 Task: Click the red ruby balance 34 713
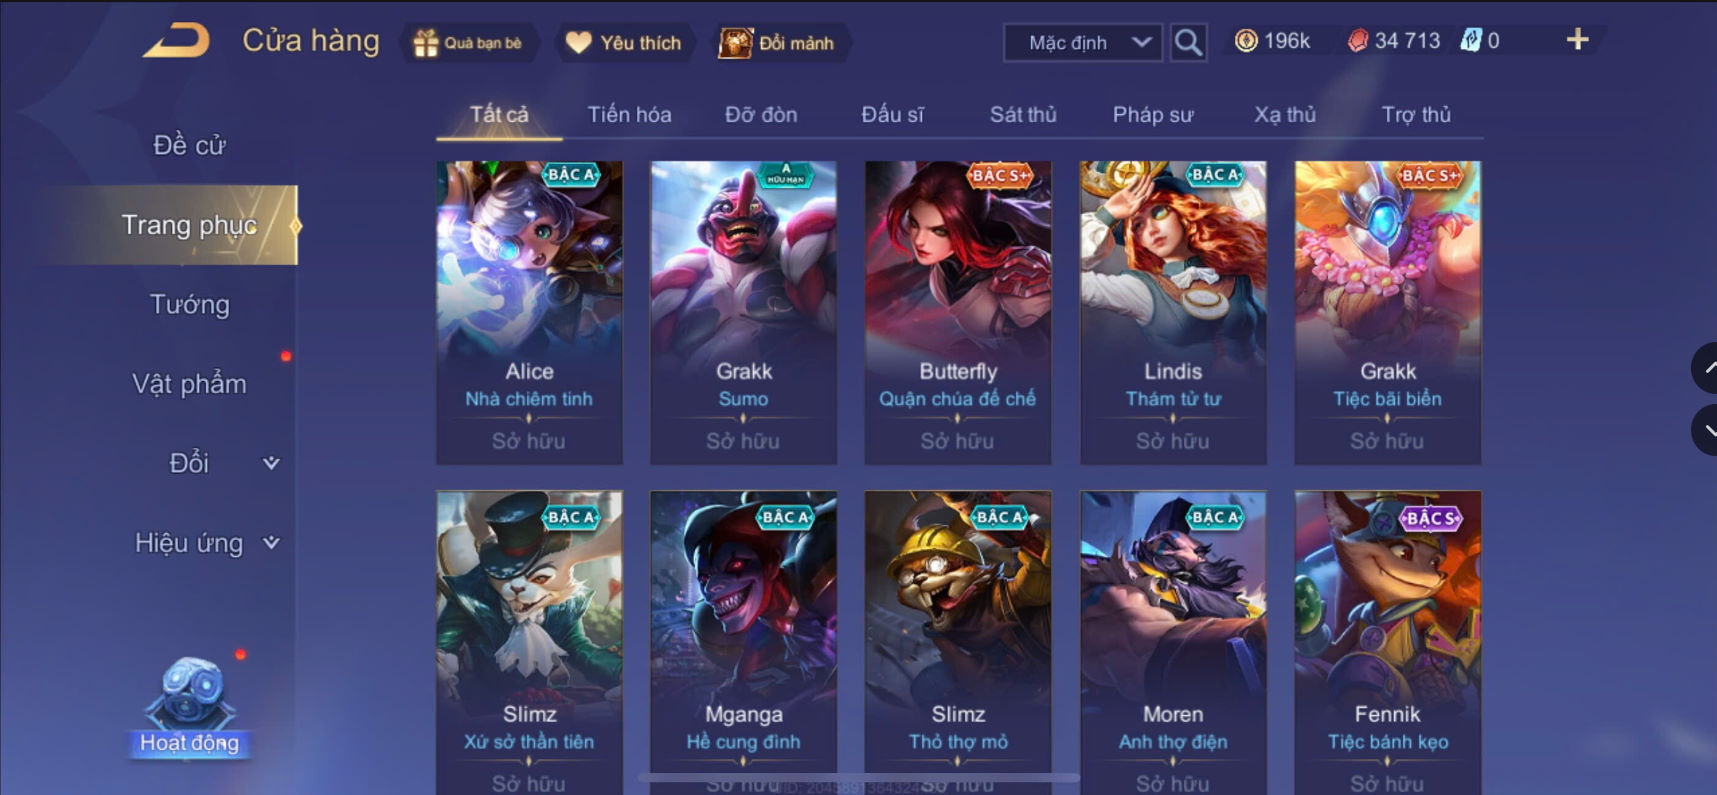tap(1394, 41)
